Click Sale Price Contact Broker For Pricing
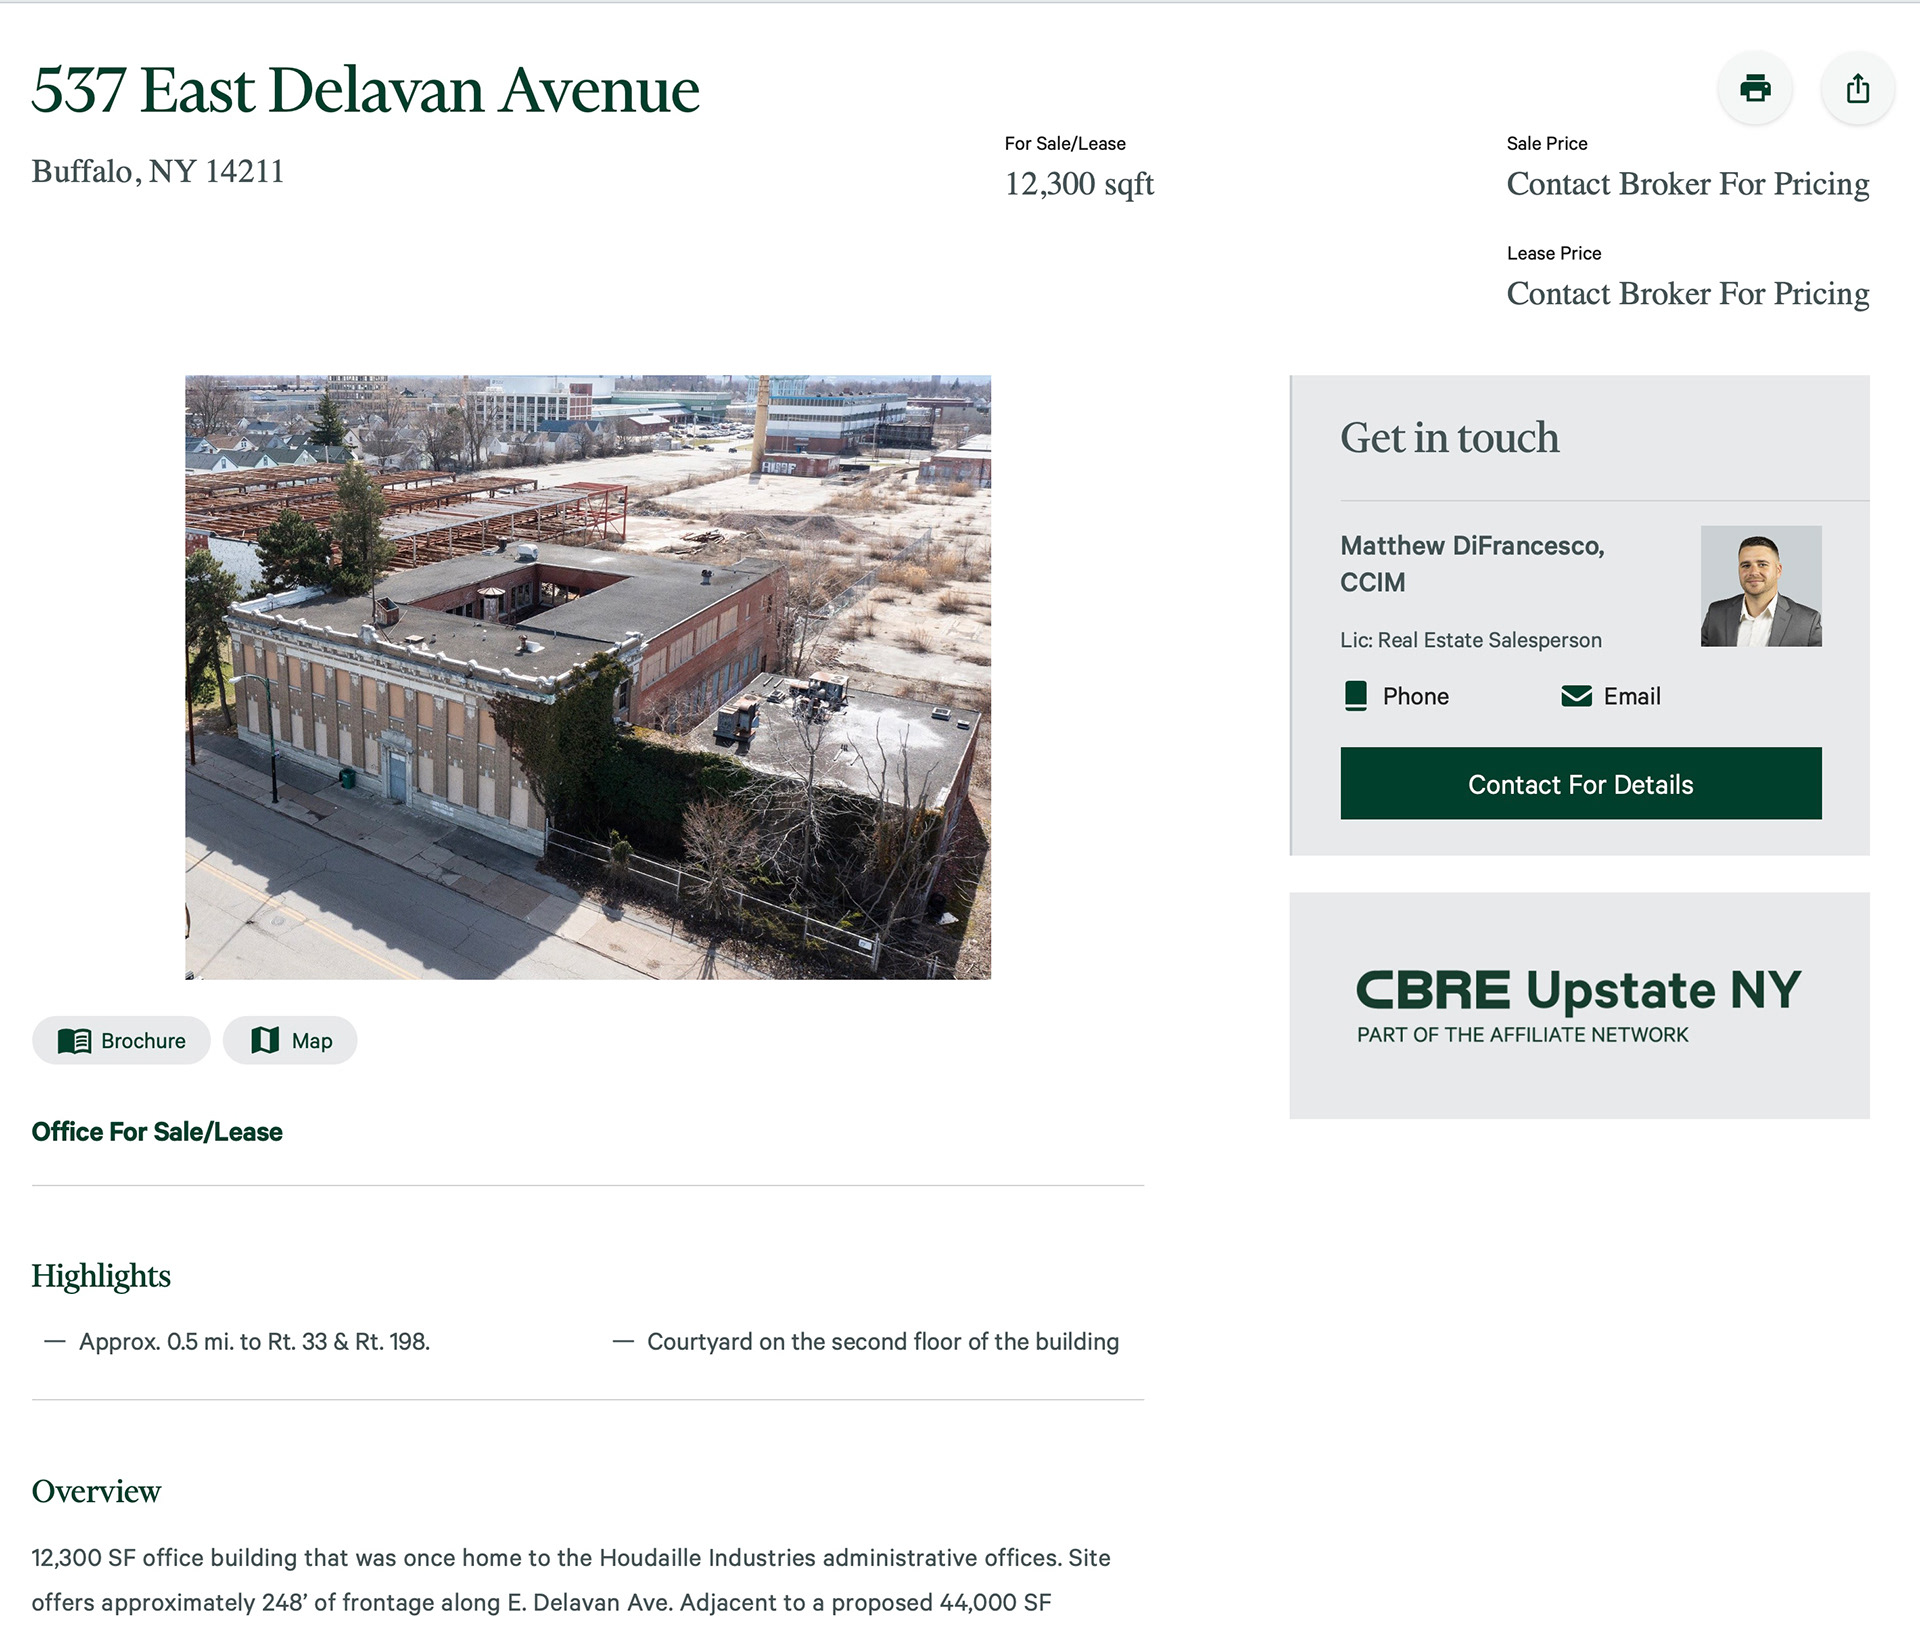 click(1687, 184)
